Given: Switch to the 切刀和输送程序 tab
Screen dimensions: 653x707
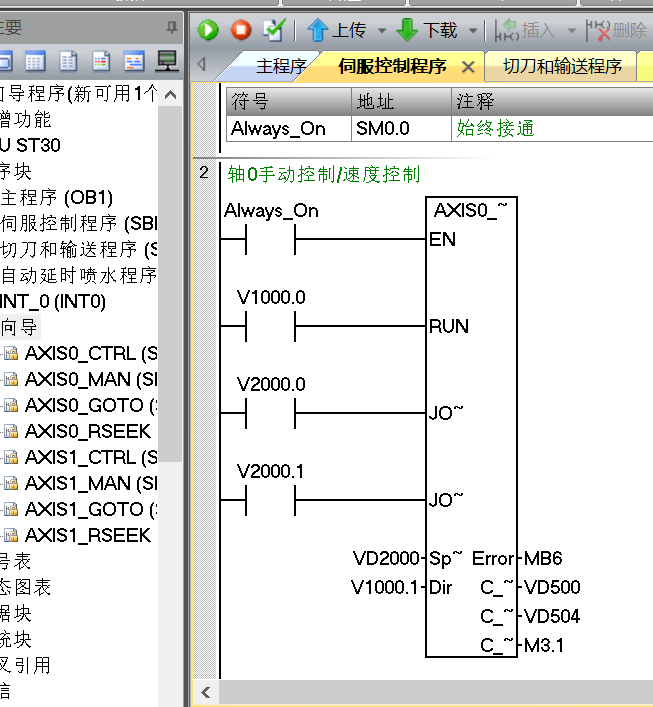Looking at the screenshot, I should 562,67.
